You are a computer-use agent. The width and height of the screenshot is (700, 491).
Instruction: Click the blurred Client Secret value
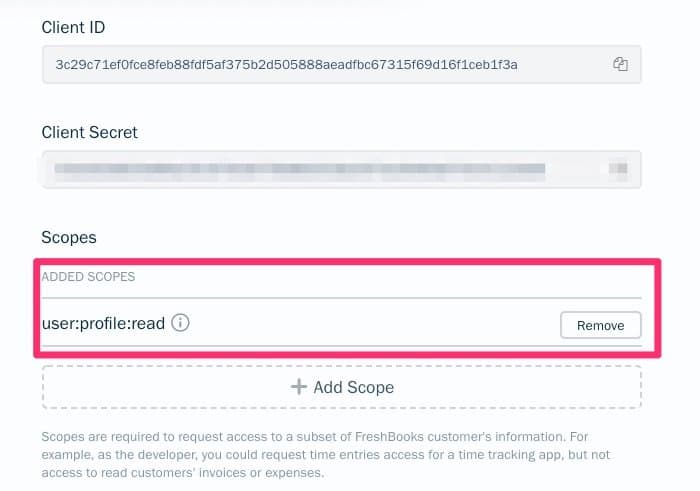click(x=300, y=170)
